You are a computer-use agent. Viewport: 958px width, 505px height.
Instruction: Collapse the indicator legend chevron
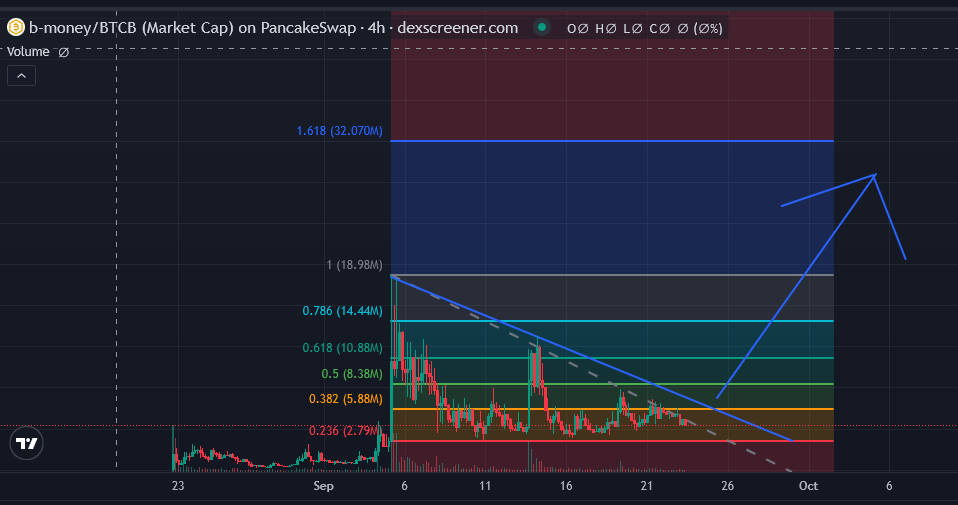tap(21, 76)
